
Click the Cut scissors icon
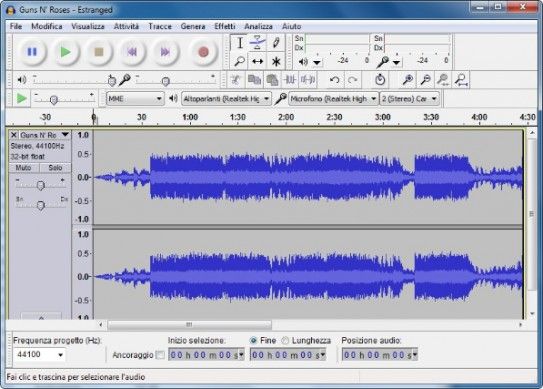(x=235, y=80)
